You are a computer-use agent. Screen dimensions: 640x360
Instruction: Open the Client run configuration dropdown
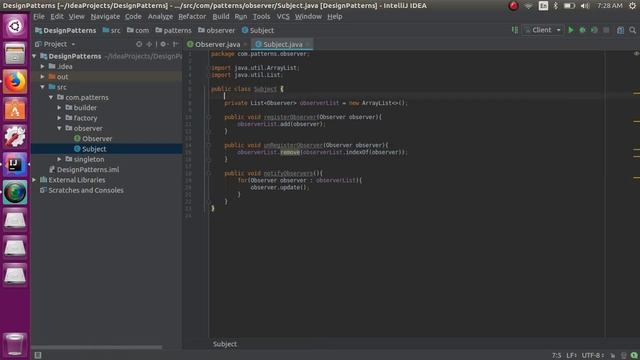click(542, 30)
